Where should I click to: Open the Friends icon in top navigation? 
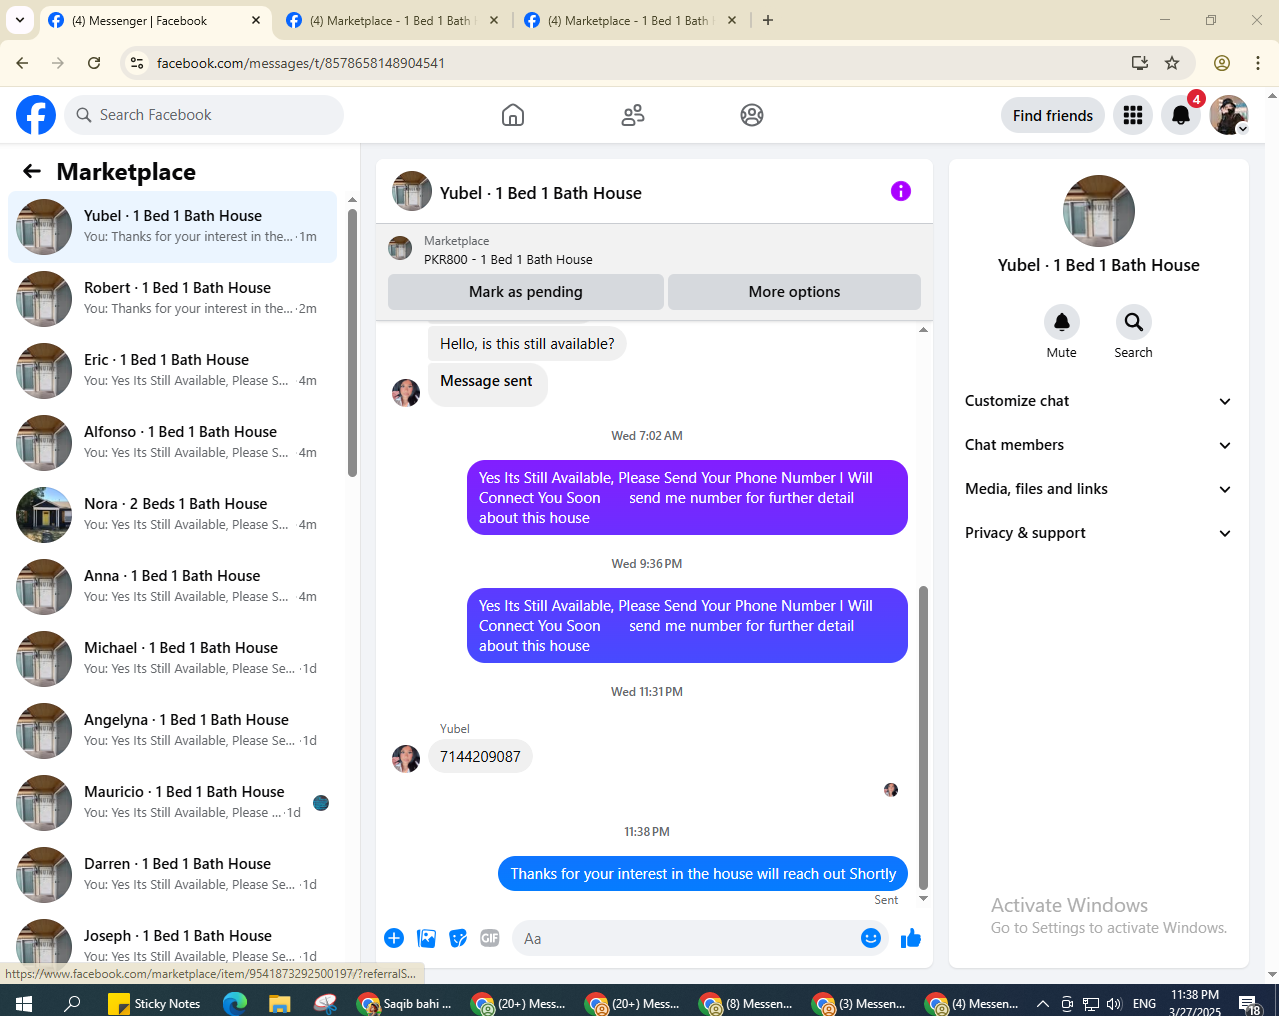point(633,115)
